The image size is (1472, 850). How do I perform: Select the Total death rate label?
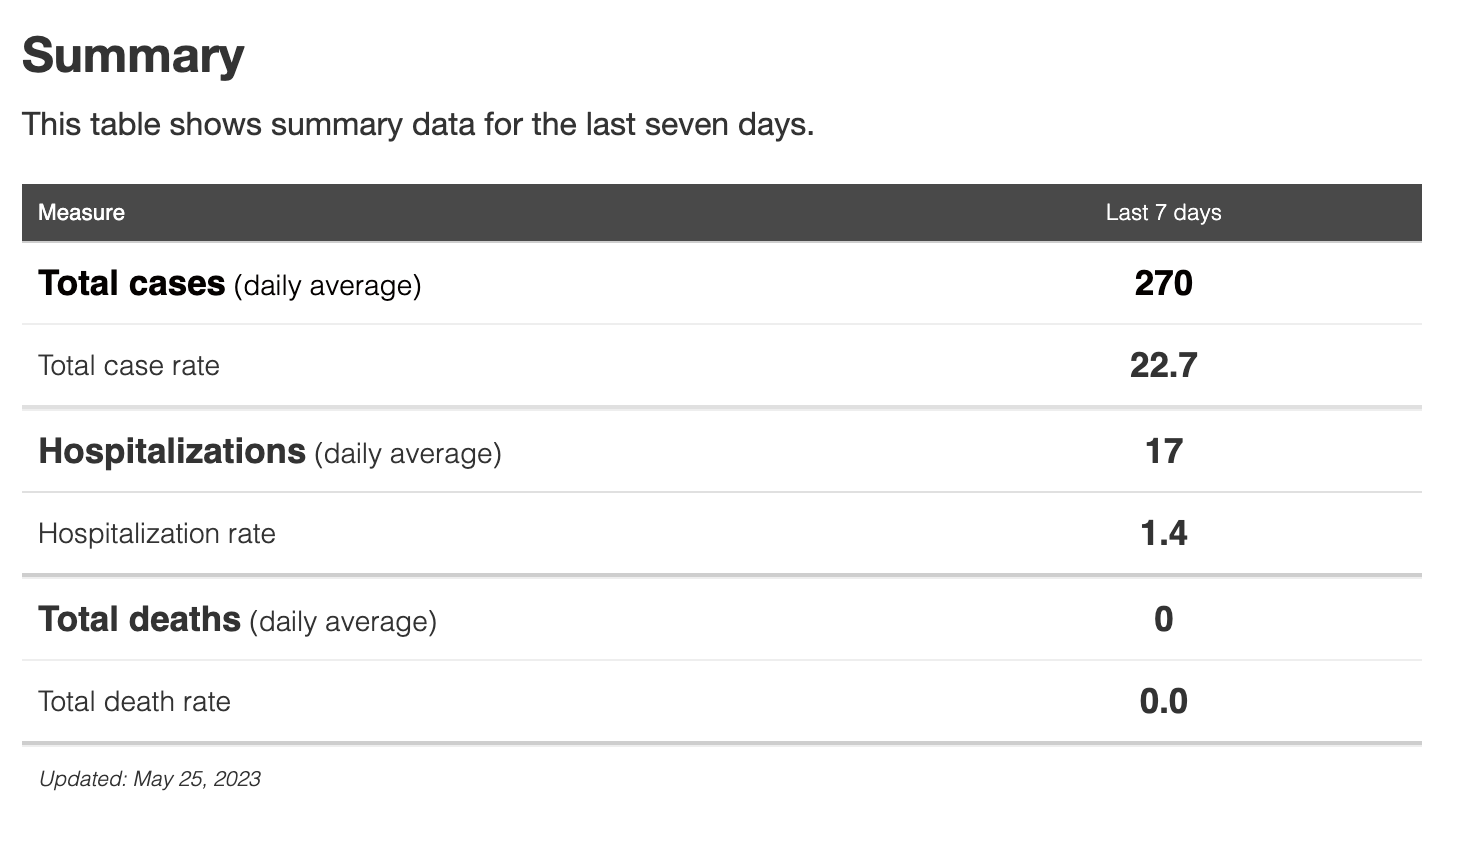click(134, 702)
